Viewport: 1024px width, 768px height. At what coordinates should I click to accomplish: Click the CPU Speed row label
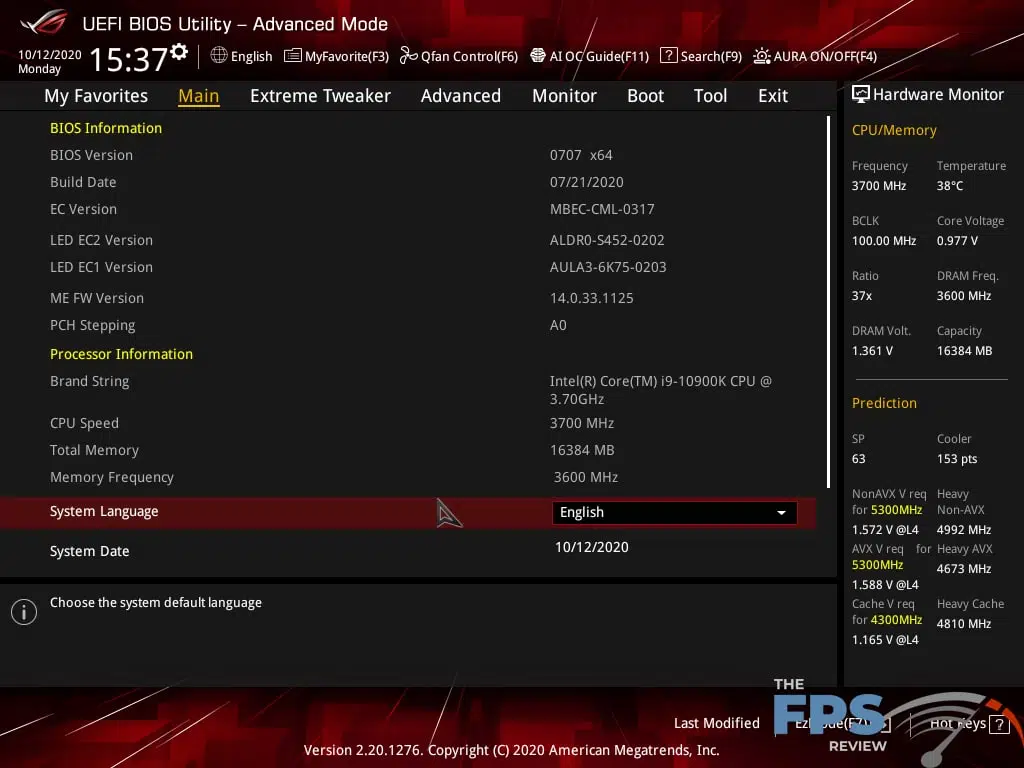tap(84, 423)
